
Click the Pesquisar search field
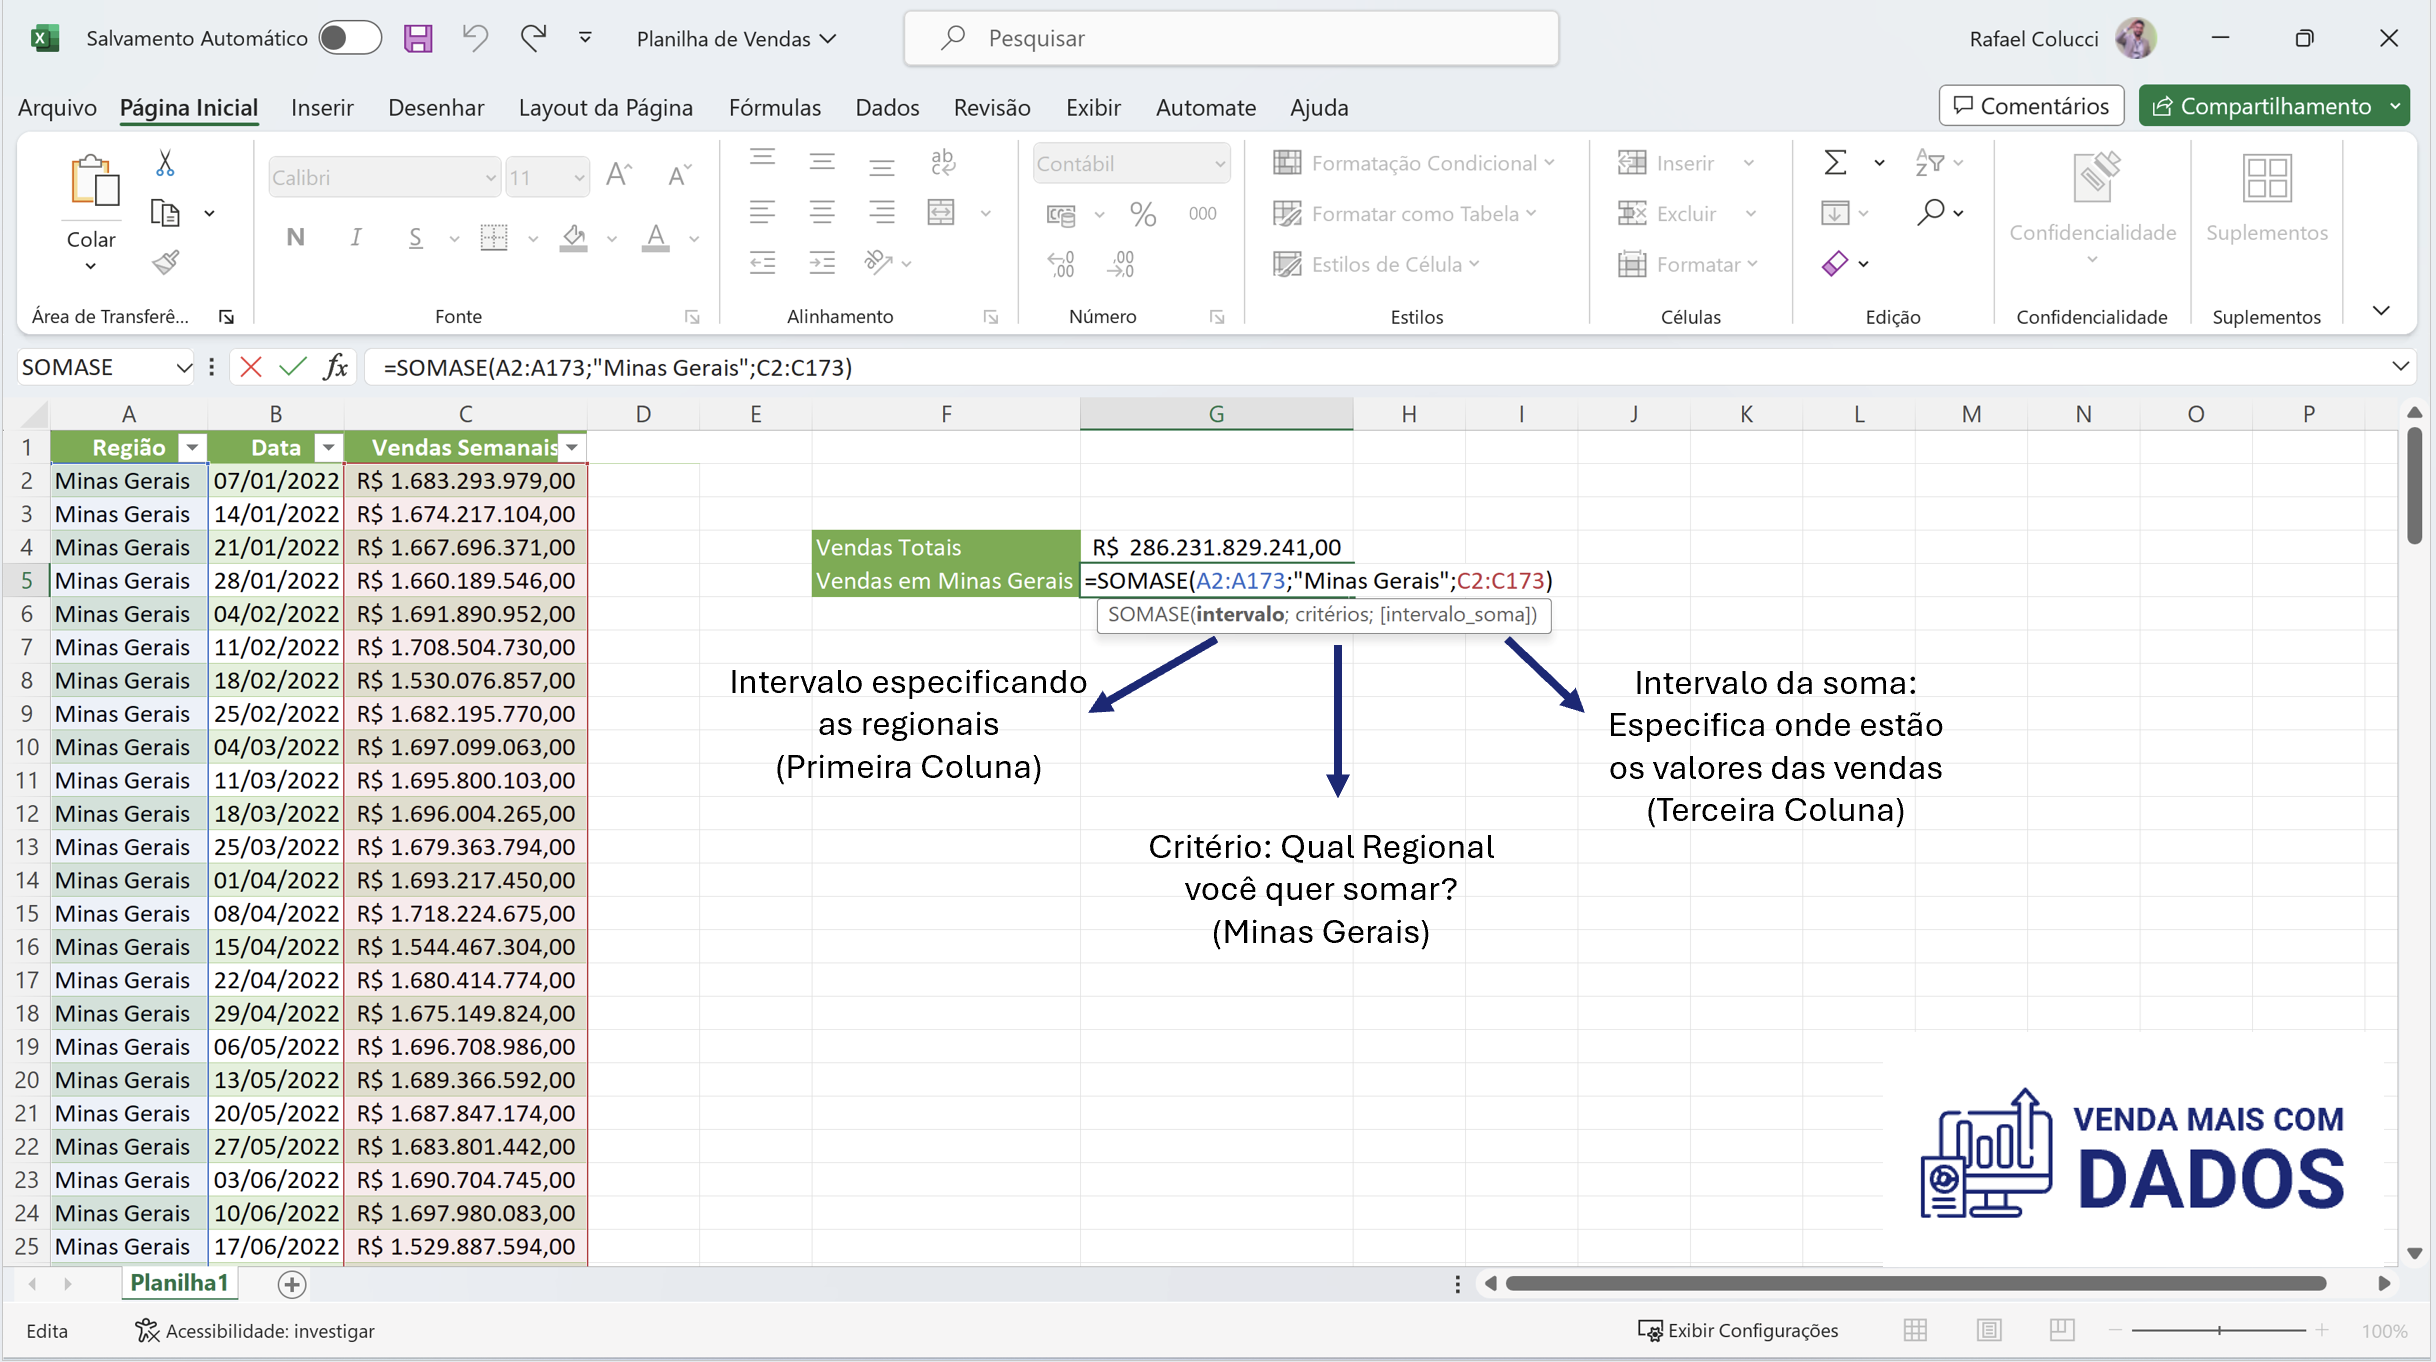(1231, 38)
